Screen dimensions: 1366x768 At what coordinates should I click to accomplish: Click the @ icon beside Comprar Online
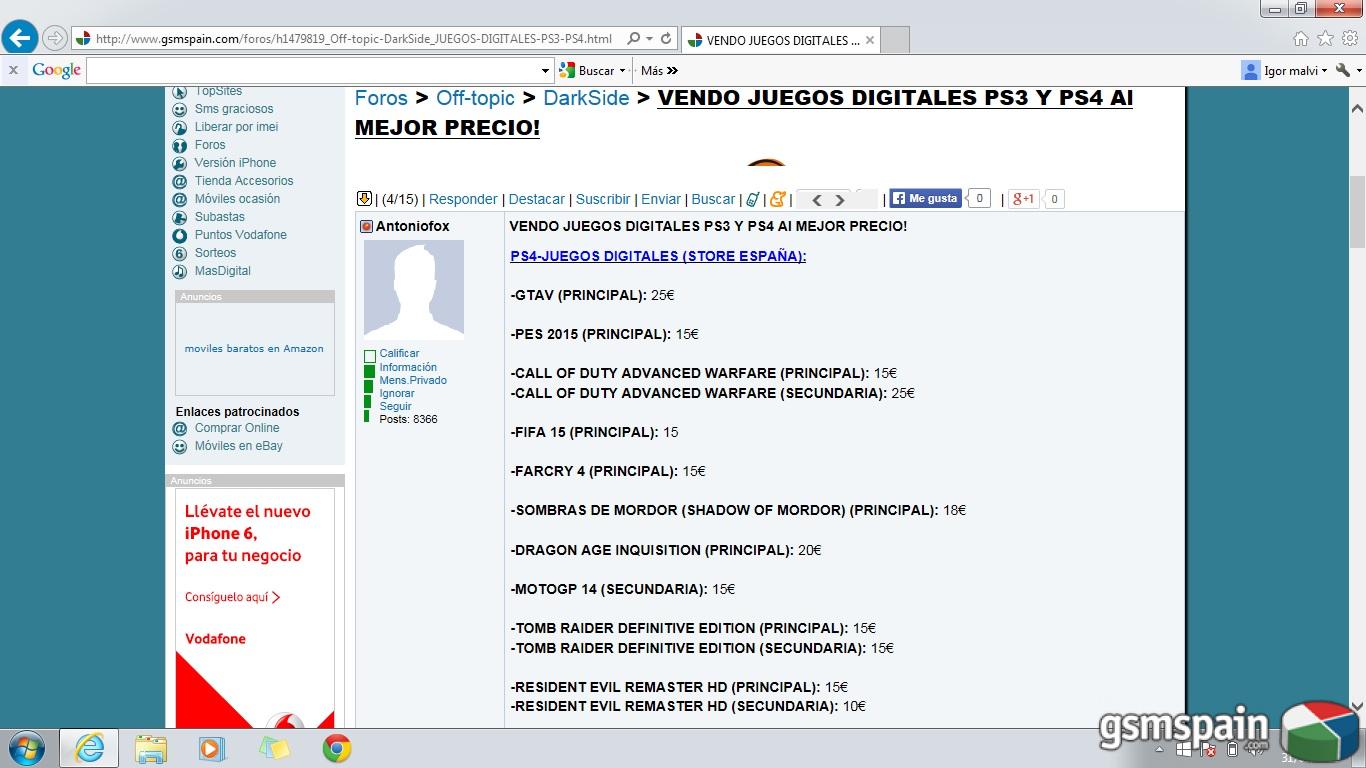tap(179, 428)
